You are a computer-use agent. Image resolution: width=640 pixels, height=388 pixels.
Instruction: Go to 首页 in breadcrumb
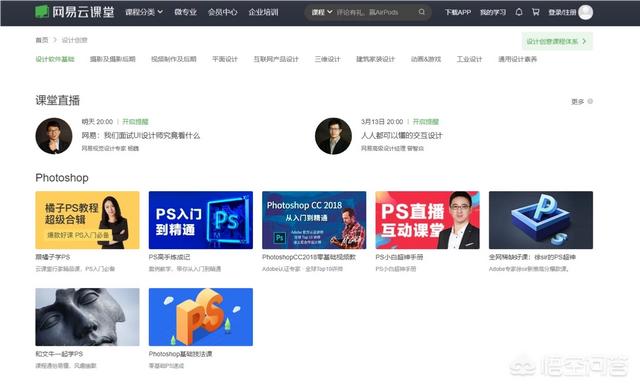42,40
